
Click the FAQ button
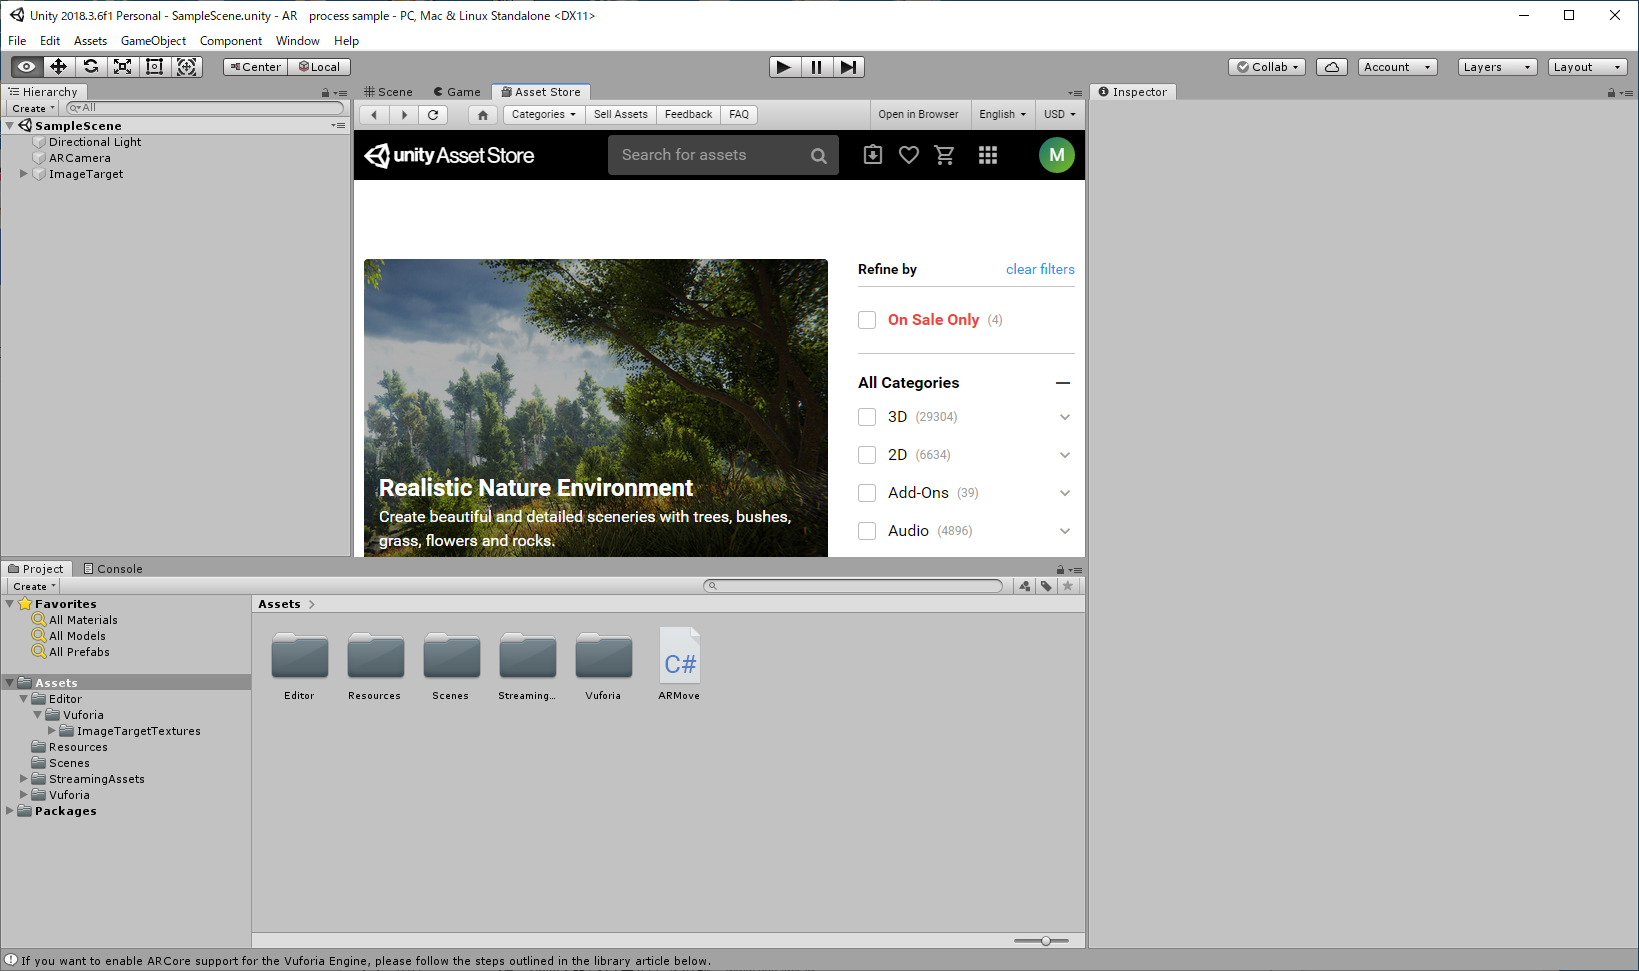point(739,115)
